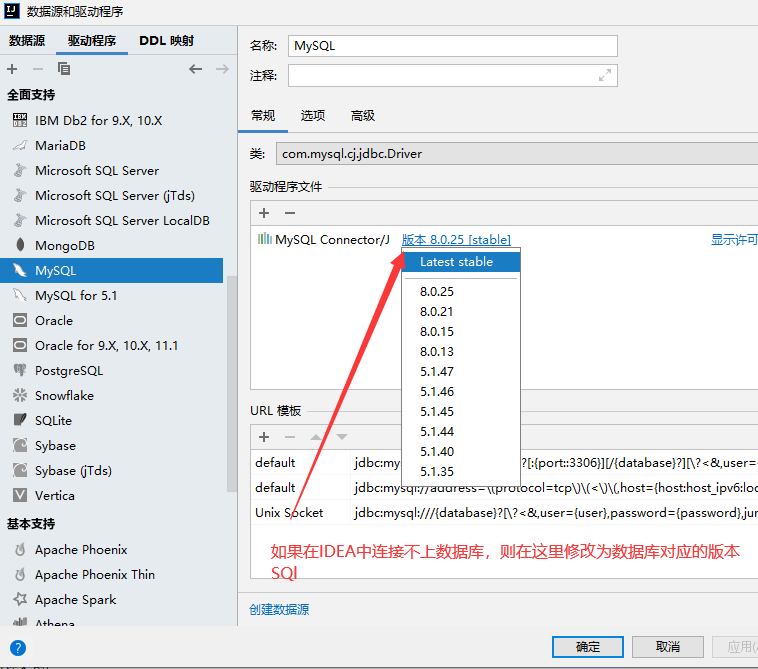Open the 版本 8.0.25 [stable] version dropdown

click(456, 240)
